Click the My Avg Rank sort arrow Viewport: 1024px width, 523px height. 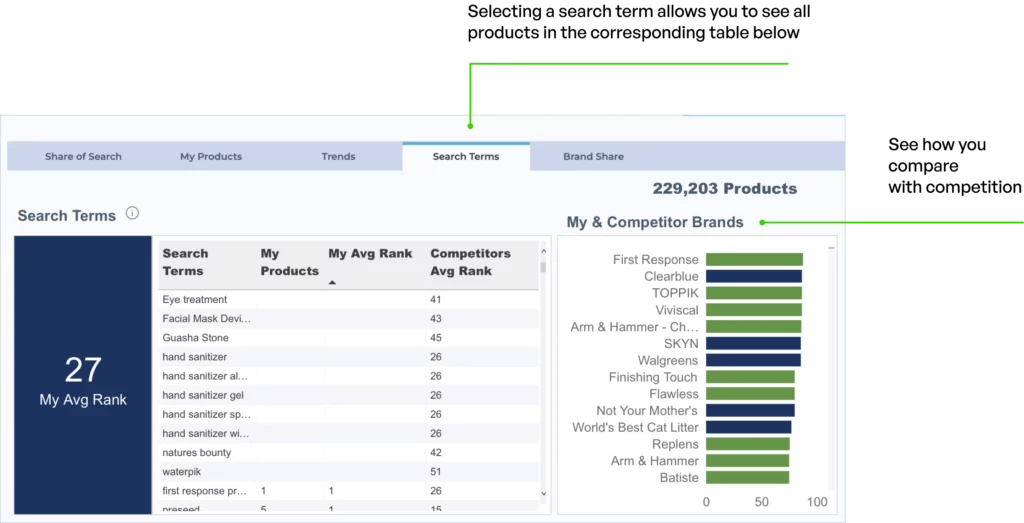332,283
